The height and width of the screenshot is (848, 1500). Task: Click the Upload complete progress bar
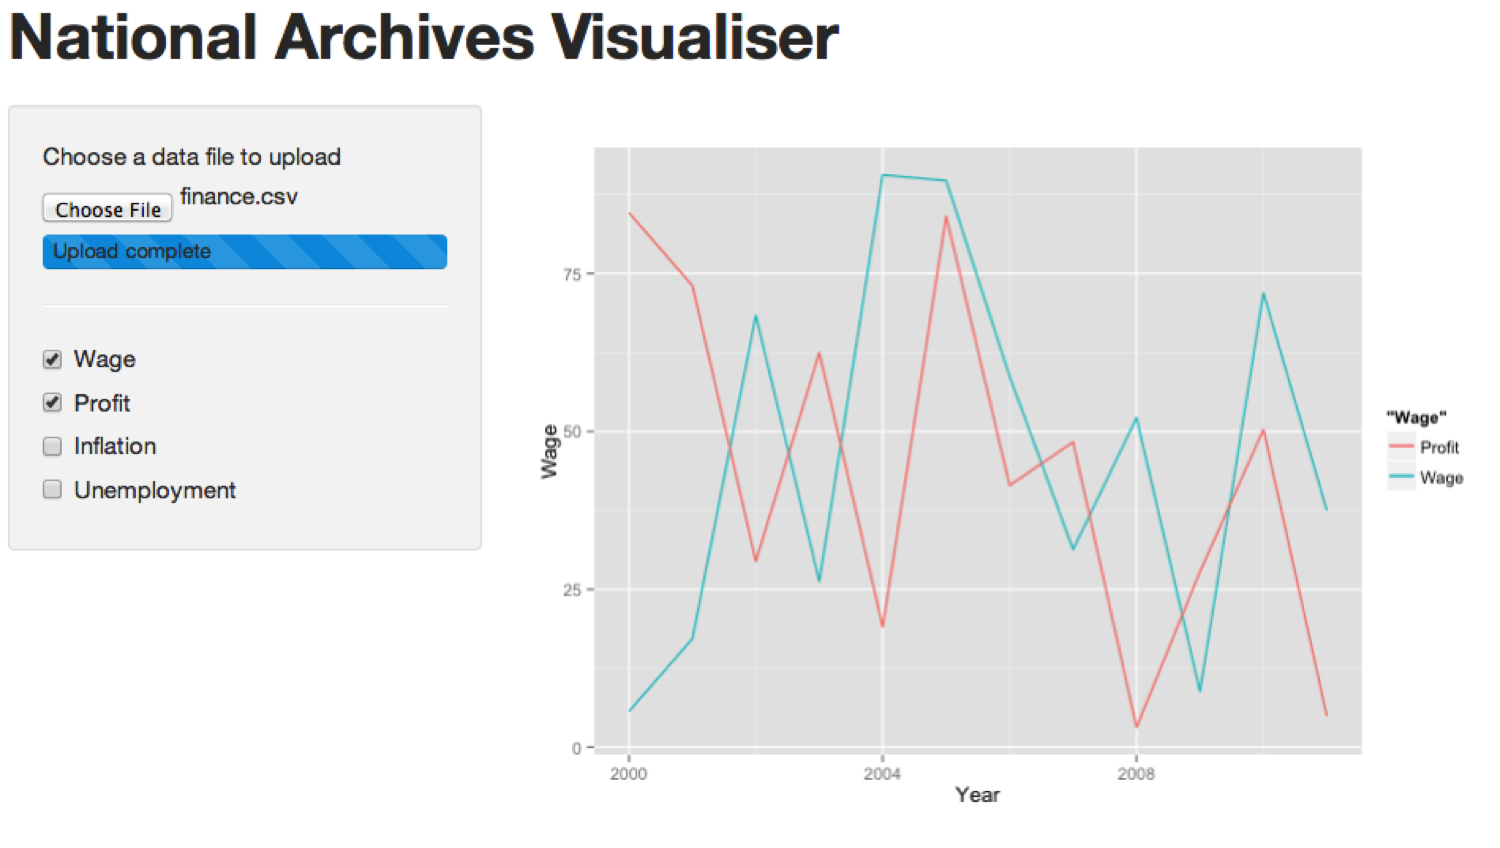pos(245,252)
